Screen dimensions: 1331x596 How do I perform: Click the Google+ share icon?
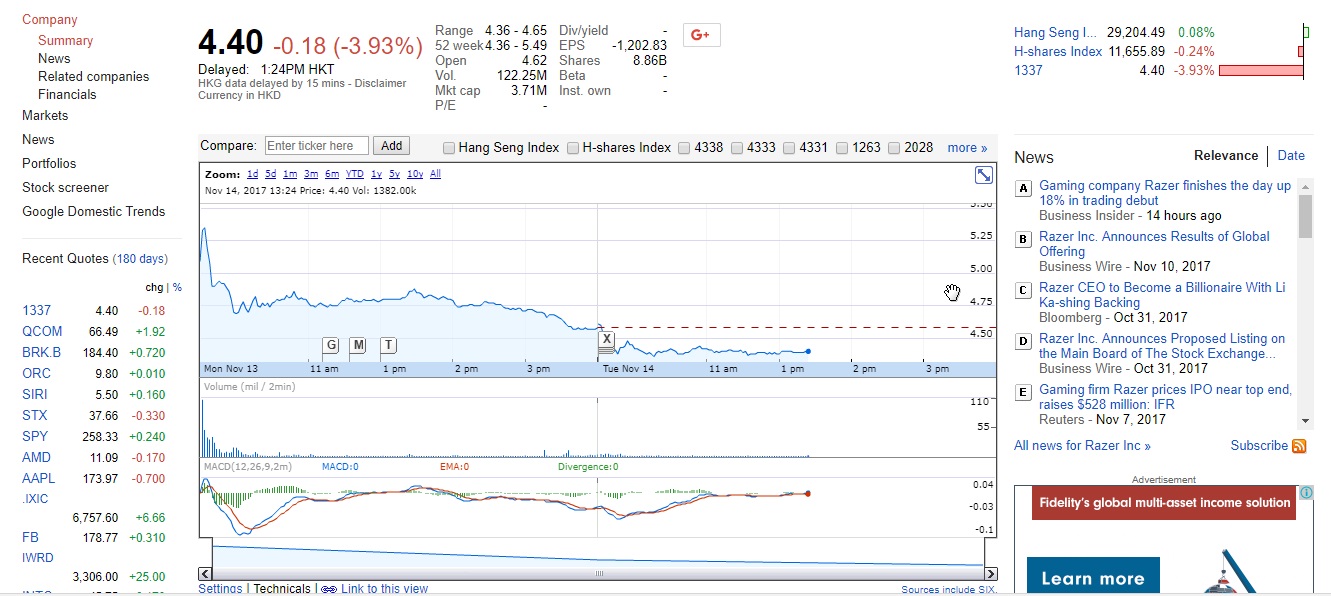[701, 35]
